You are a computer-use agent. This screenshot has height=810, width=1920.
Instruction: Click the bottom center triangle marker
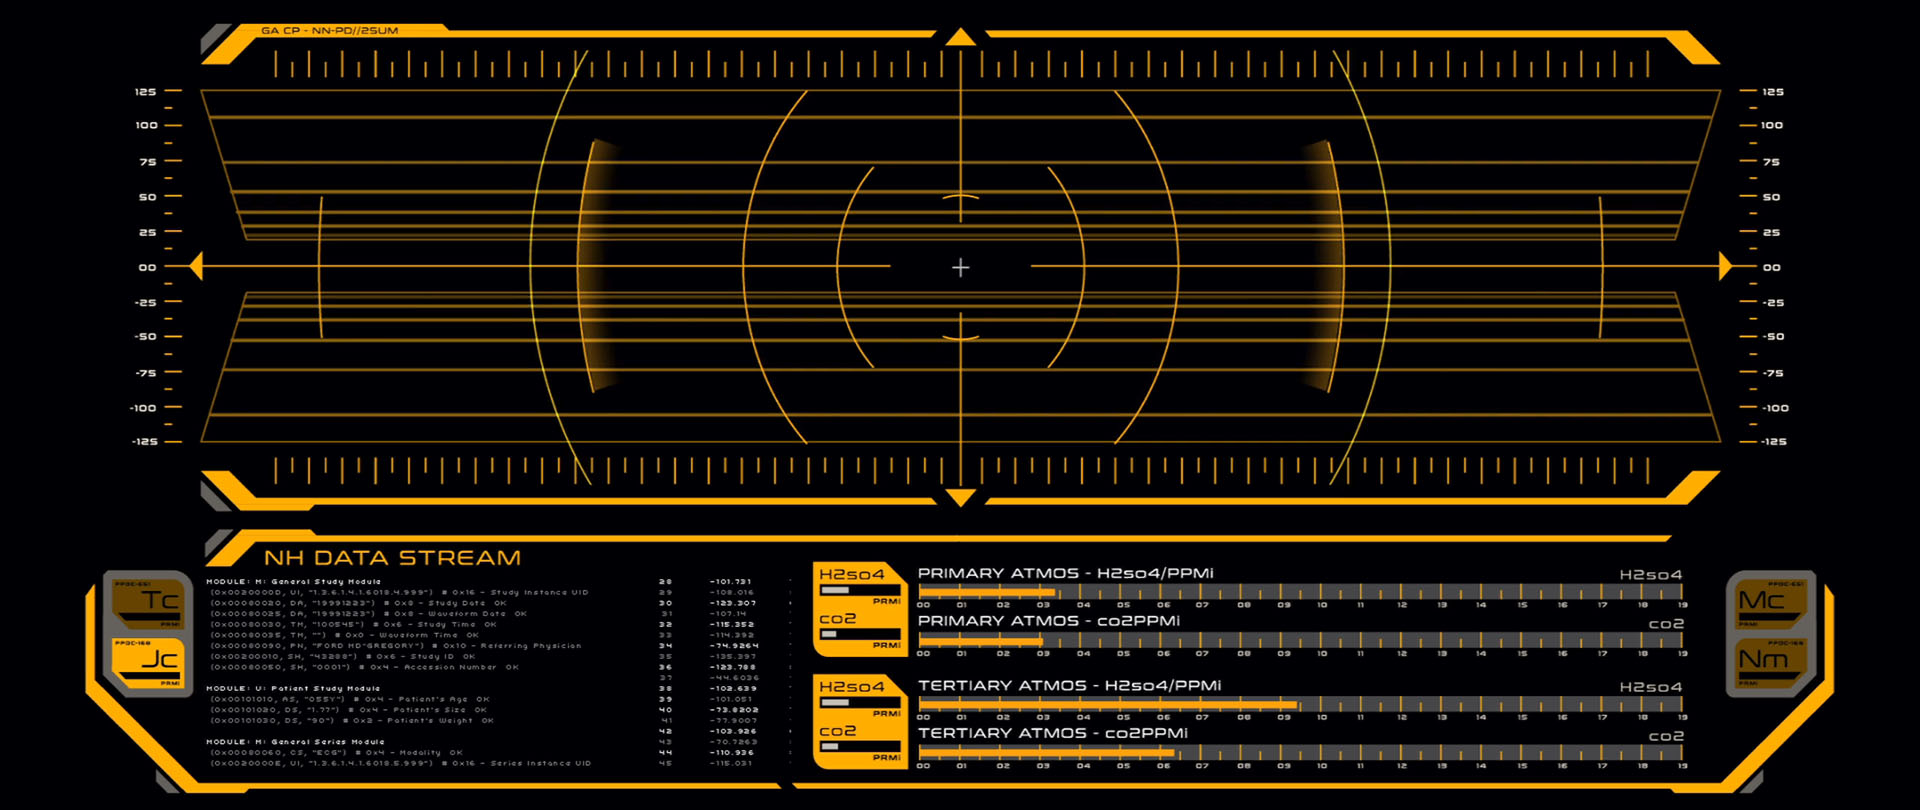coord(960,497)
